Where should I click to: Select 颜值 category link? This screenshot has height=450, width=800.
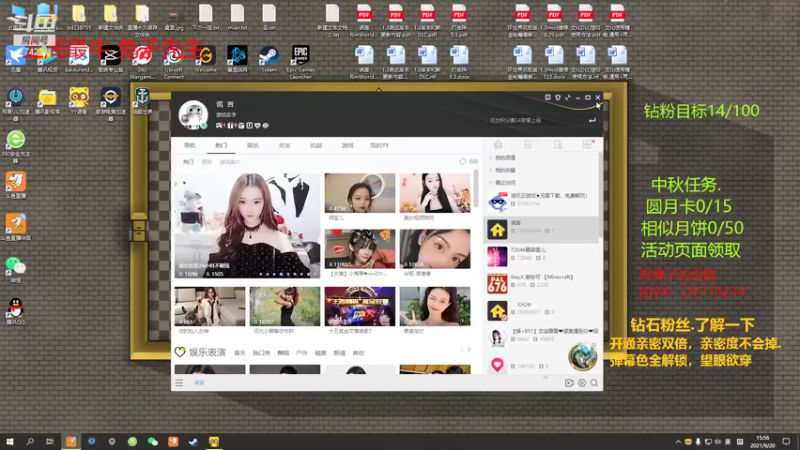[x=339, y=353]
